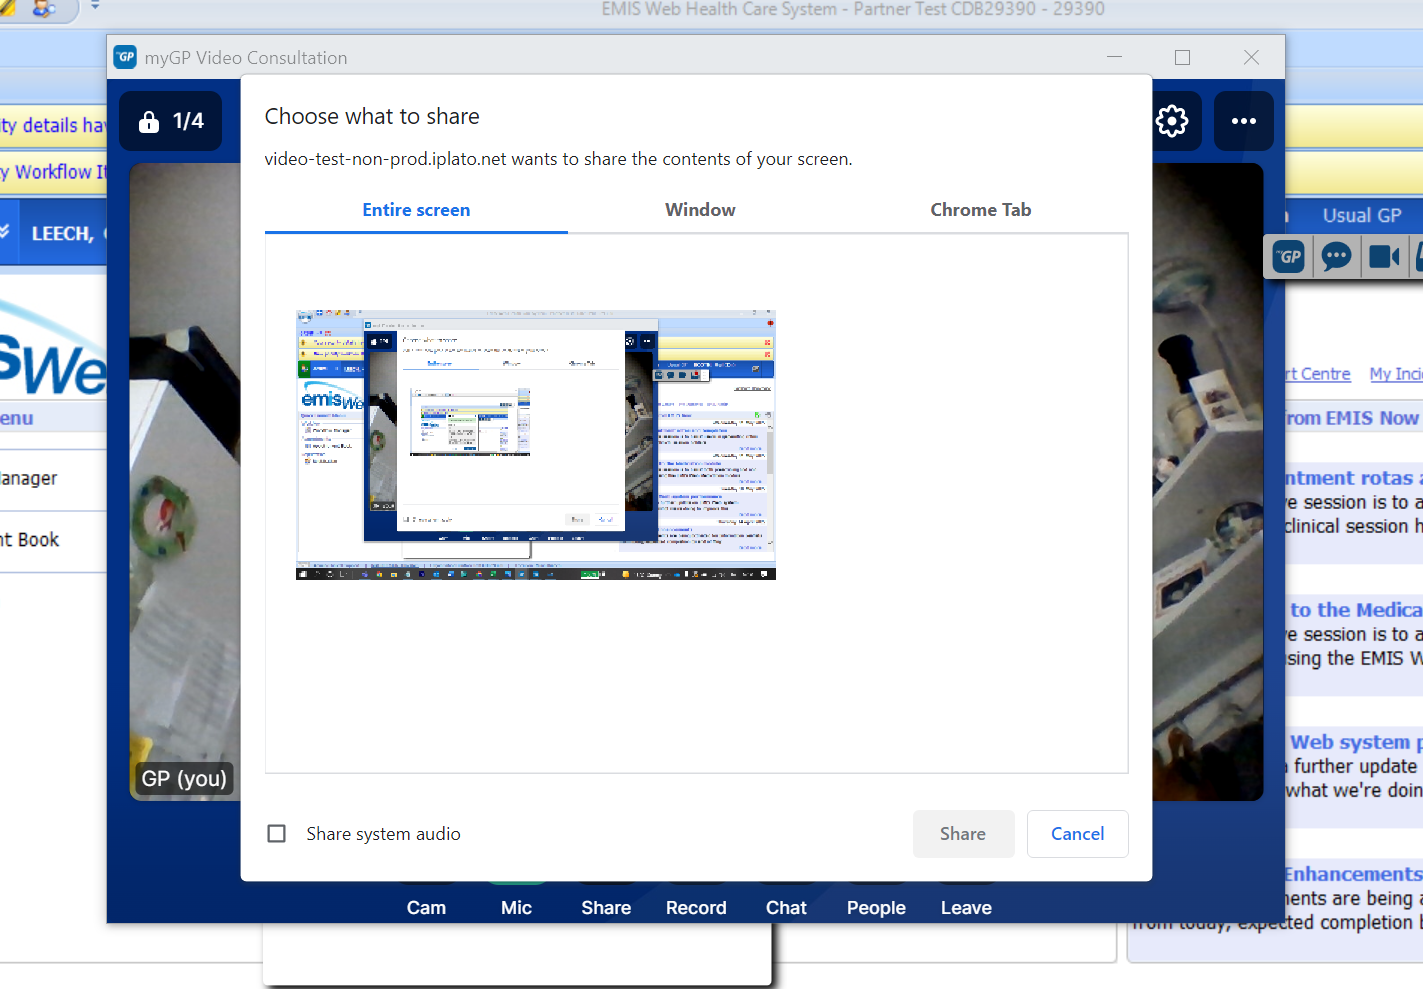Click the Usual GP label in EMIS
1423x989 pixels.
(1362, 215)
